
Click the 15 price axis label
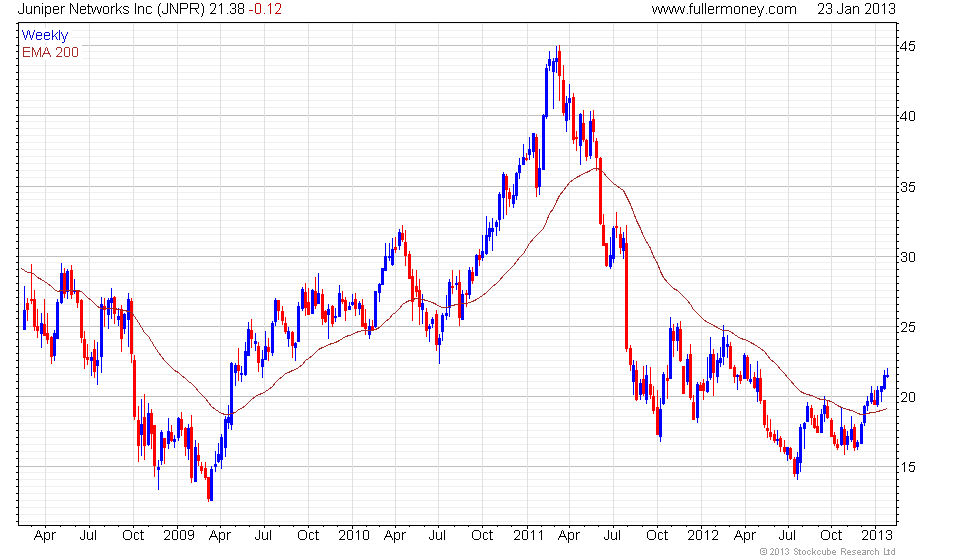pos(908,468)
